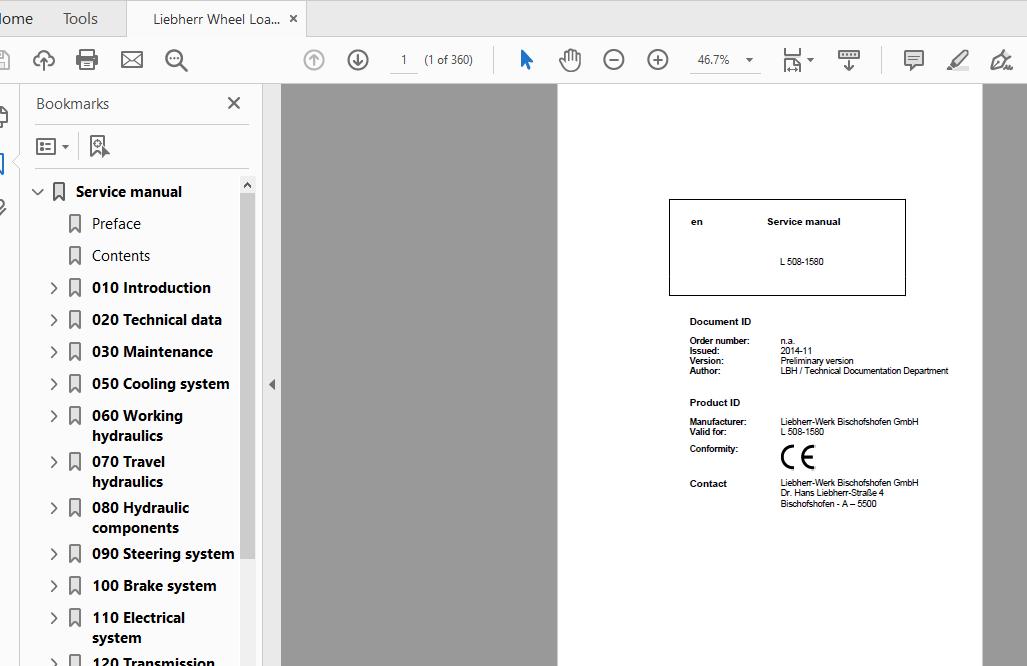The image size is (1027, 666).
Task: Switch to Home tab
Action: (x=16, y=18)
